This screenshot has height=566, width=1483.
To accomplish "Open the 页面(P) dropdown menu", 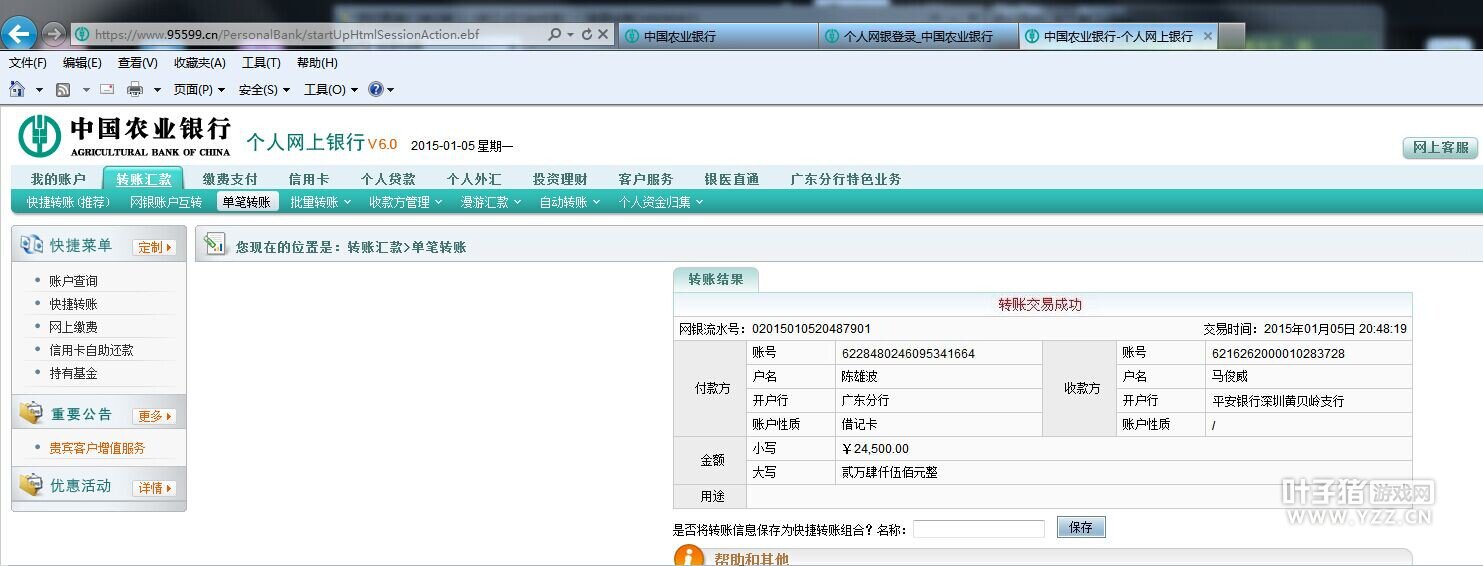I will (199, 90).
